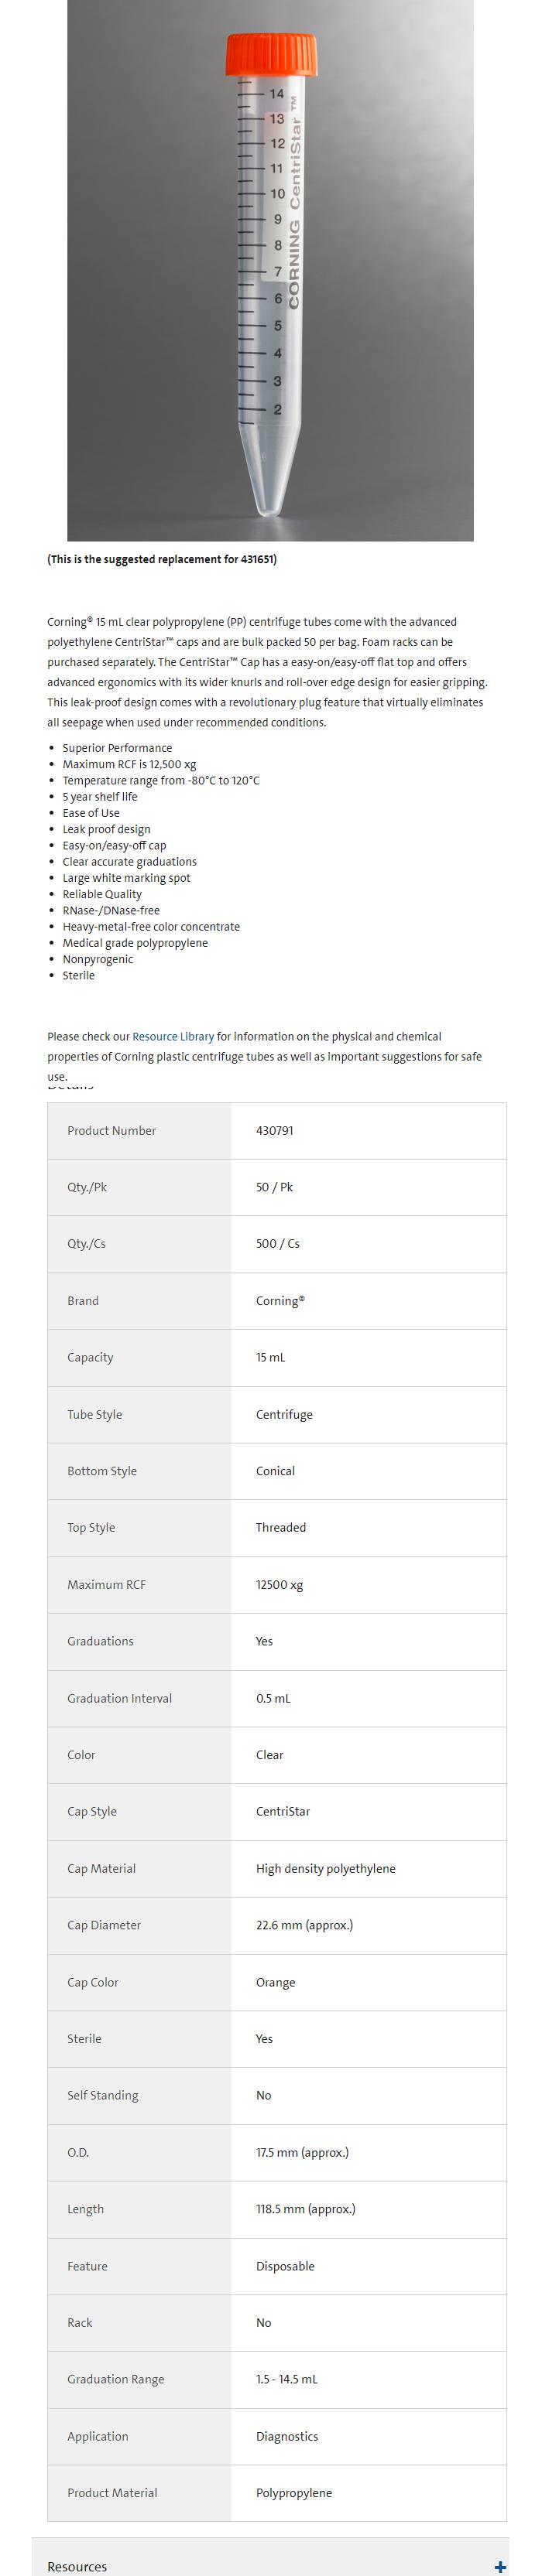Click the orange cap in product photo
This screenshot has width=542, height=2576.
tap(271, 55)
